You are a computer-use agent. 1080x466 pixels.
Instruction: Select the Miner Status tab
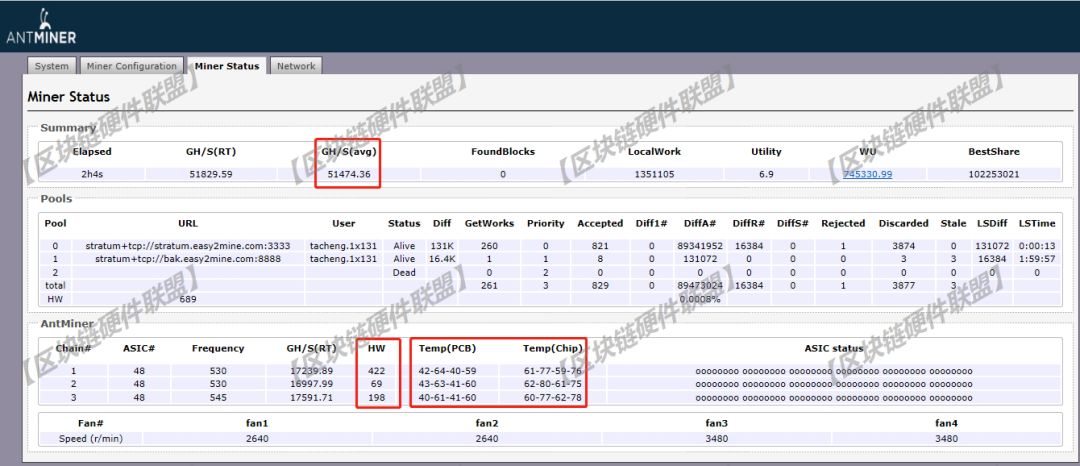tap(227, 66)
